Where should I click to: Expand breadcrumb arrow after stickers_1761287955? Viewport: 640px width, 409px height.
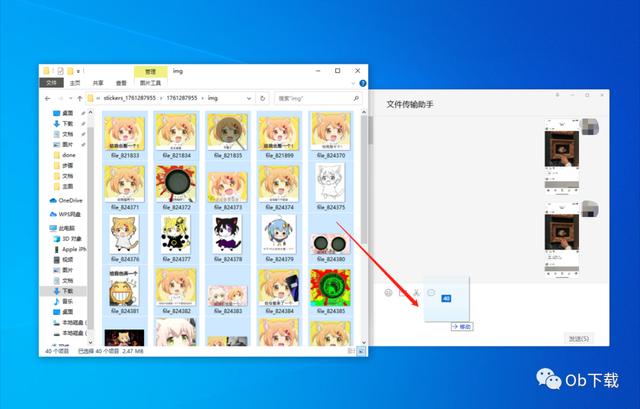(161, 98)
